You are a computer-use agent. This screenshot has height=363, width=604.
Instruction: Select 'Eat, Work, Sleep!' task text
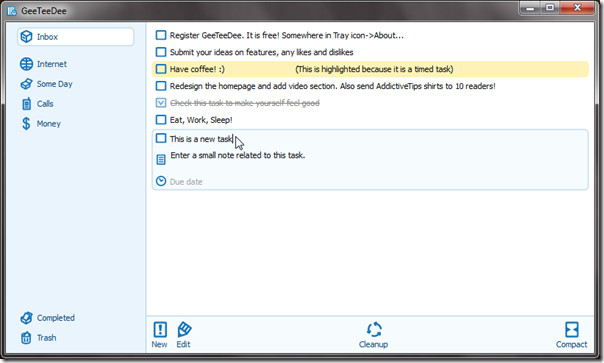click(201, 120)
